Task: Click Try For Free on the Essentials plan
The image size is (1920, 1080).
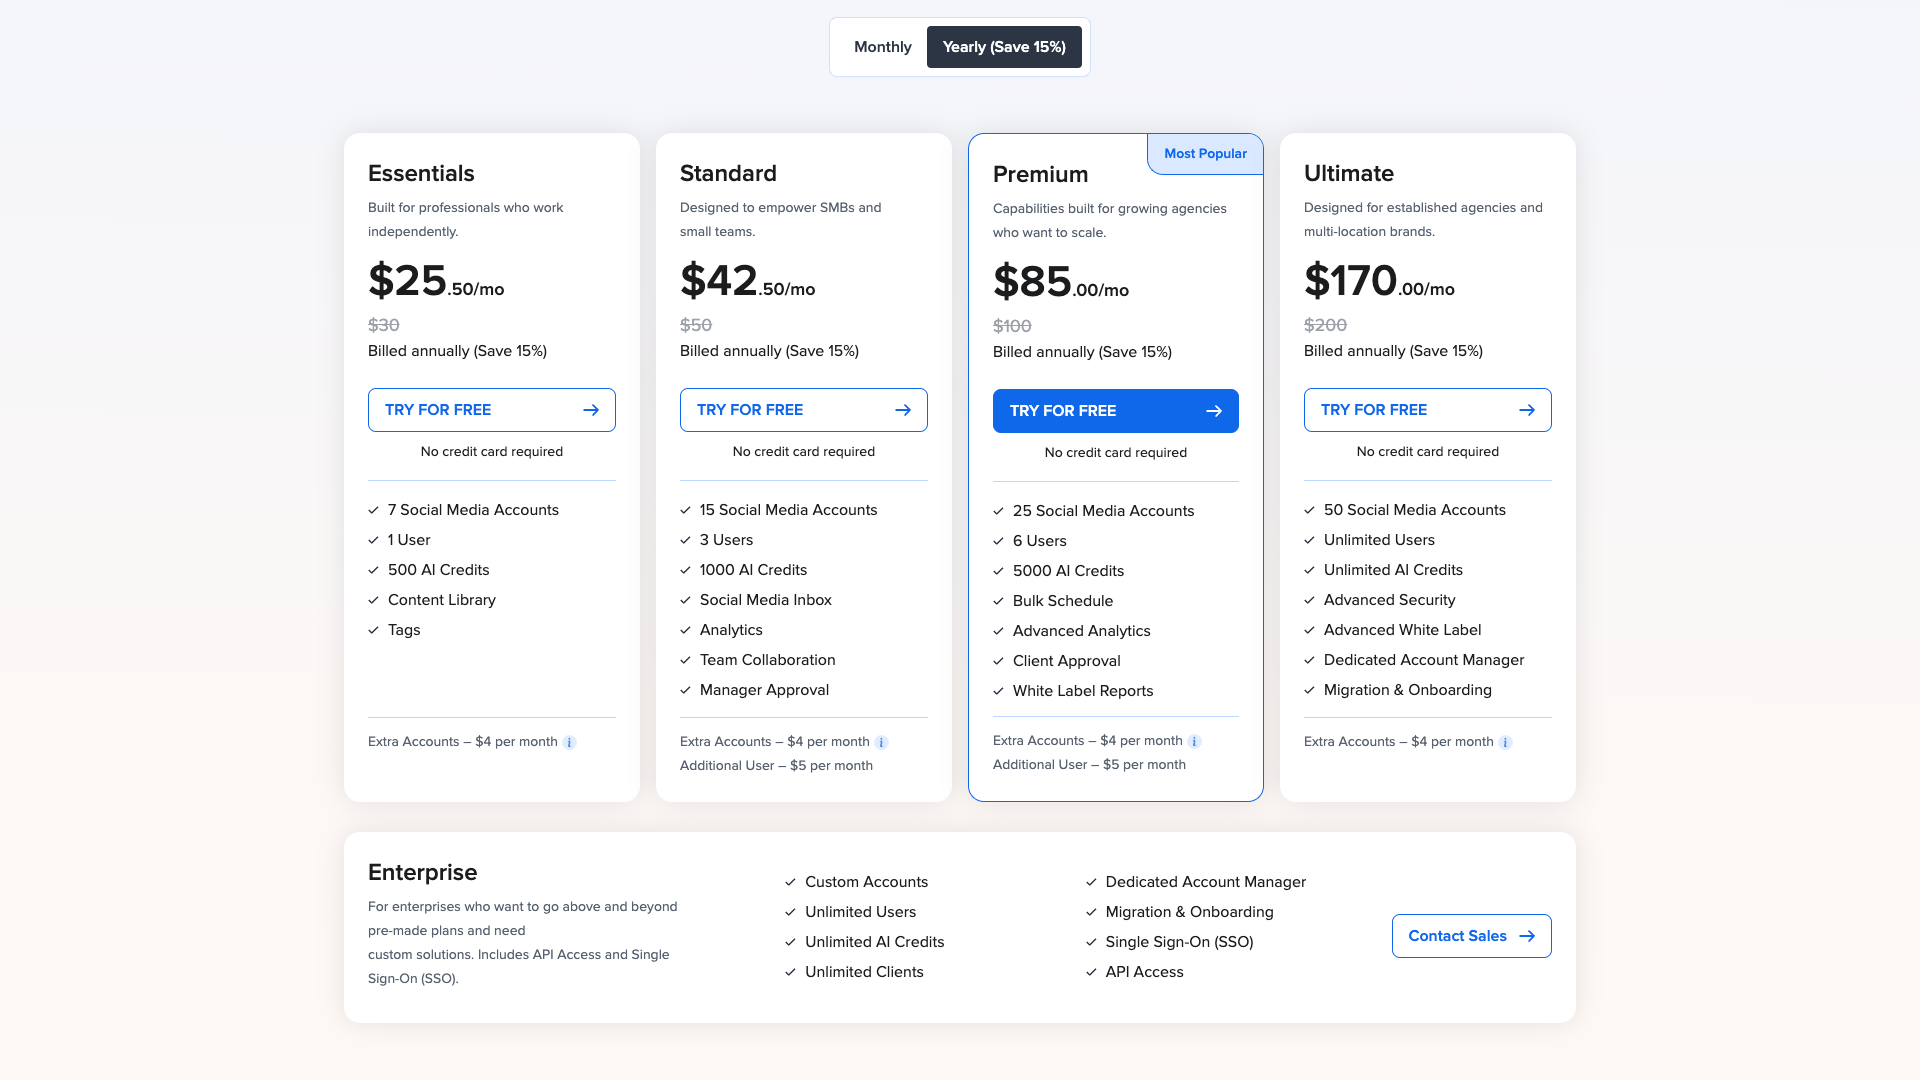Action: coord(491,409)
